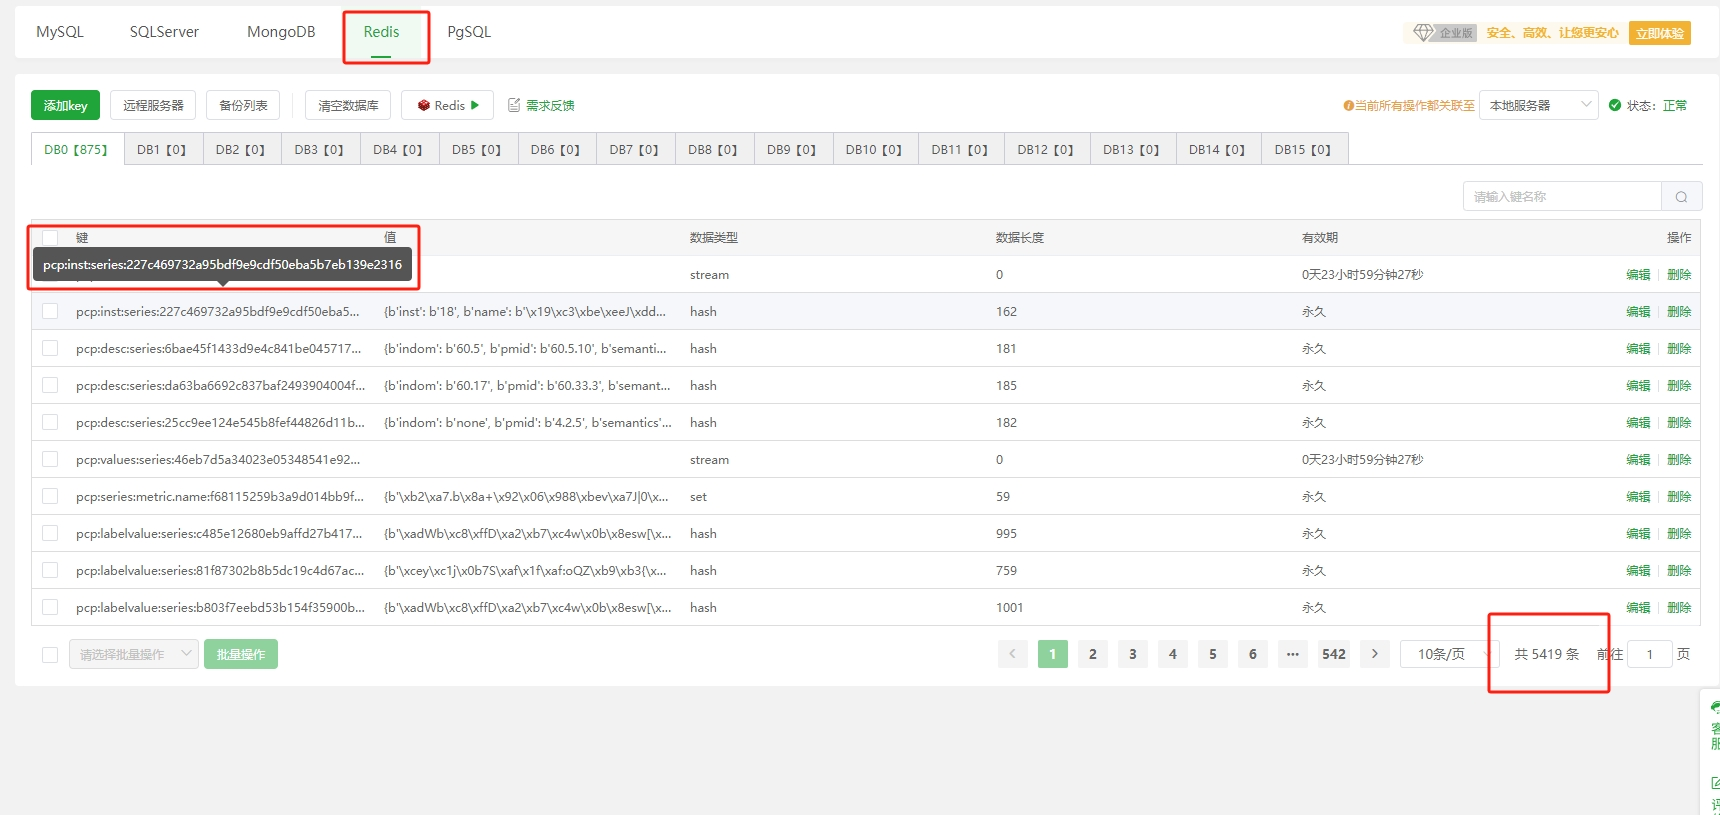1720x815 pixels.
Task: Check the pcp:desc:series:6bae45f row checkbox
Action: coord(50,348)
